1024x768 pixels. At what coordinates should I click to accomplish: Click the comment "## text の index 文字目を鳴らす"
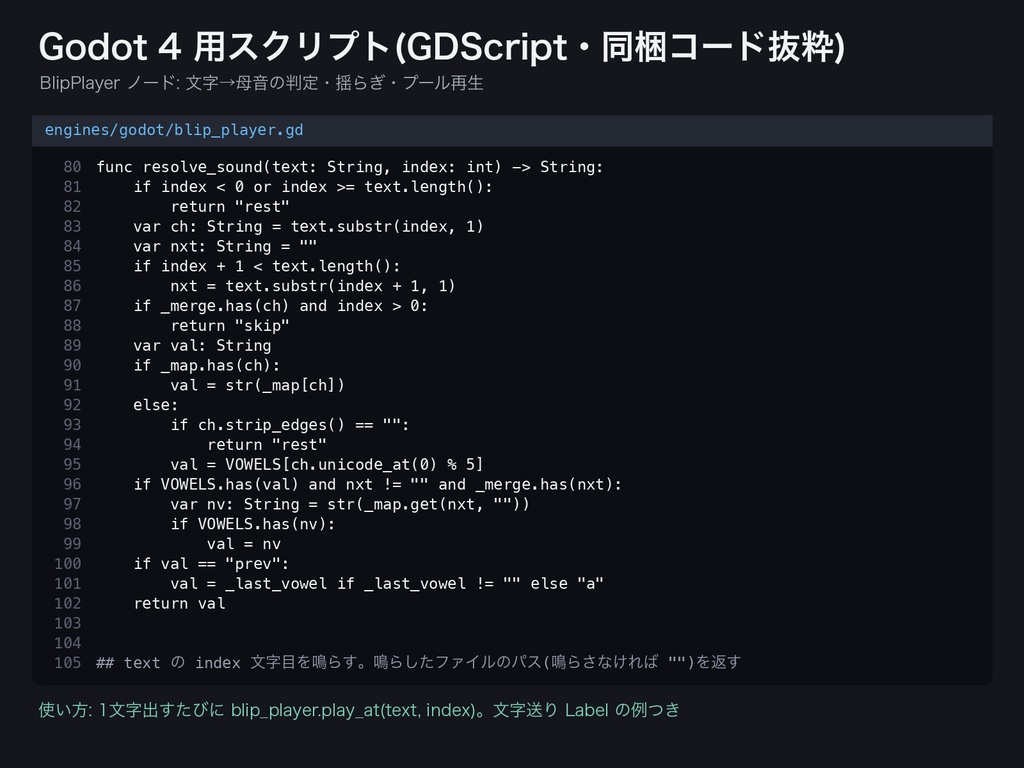pos(418,663)
